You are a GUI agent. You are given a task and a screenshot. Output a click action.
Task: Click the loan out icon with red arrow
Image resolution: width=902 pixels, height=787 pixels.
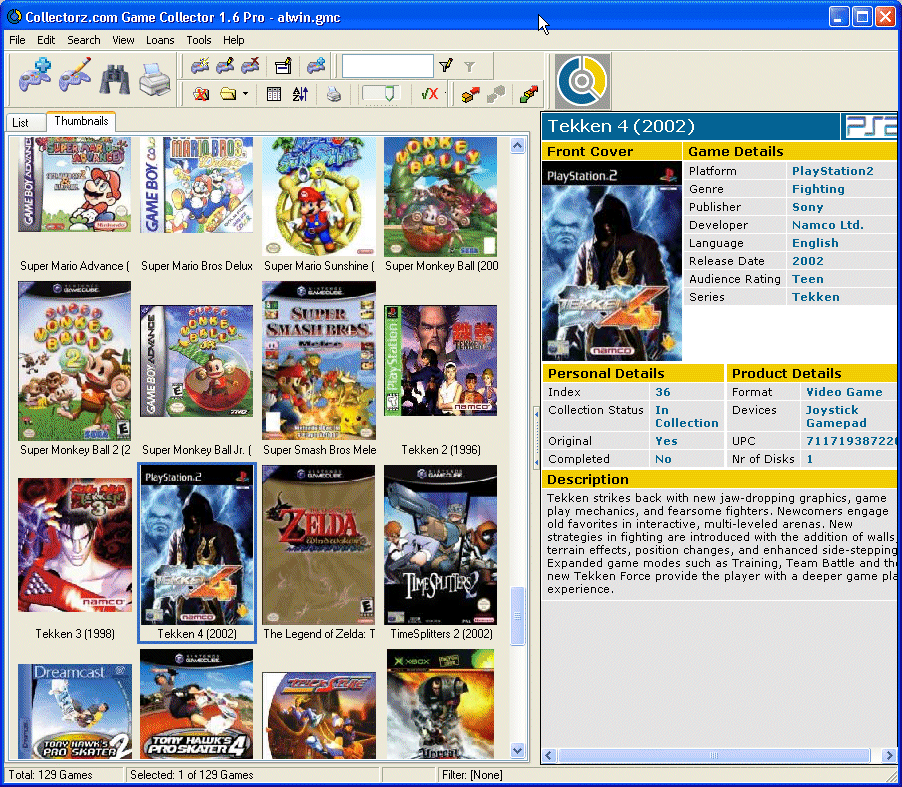470,94
